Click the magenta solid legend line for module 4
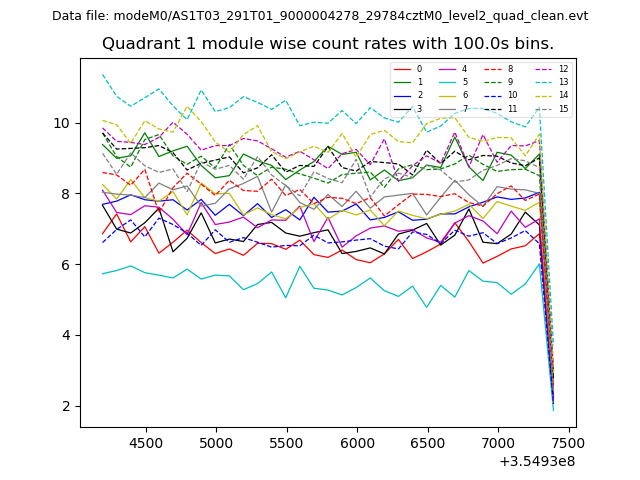The image size is (640, 480). (x=447, y=69)
